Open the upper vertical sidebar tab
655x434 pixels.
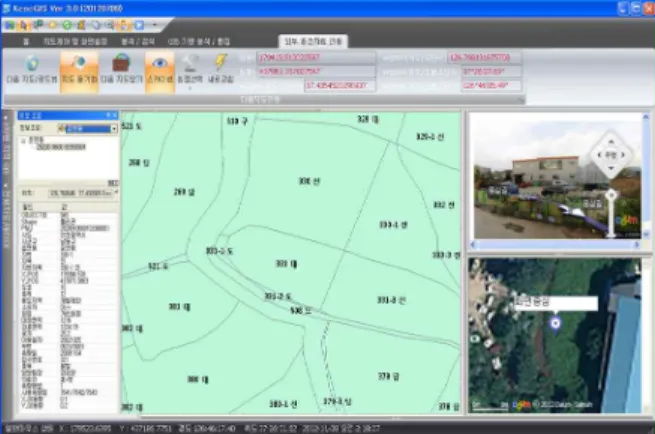(6, 144)
